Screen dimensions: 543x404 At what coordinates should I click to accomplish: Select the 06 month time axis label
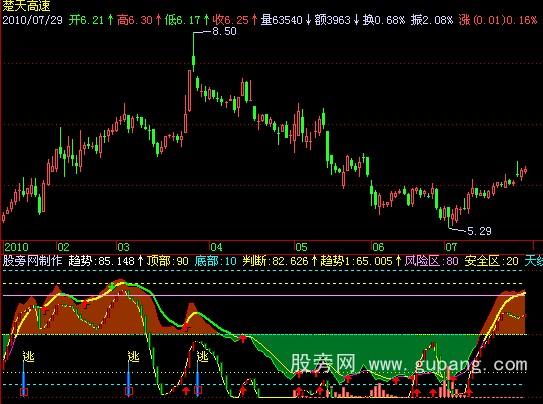[378, 247]
